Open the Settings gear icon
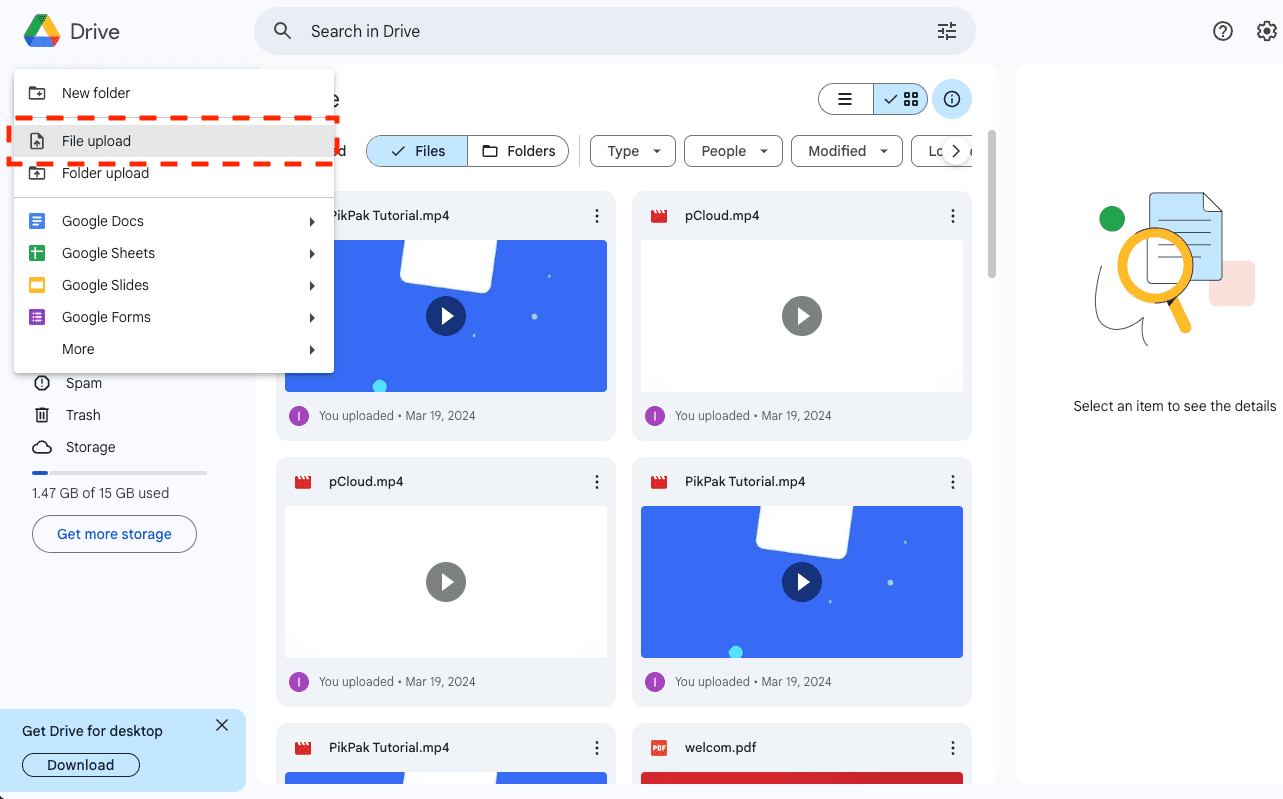This screenshot has width=1283, height=799. pyautogui.click(x=1266, y=31)
